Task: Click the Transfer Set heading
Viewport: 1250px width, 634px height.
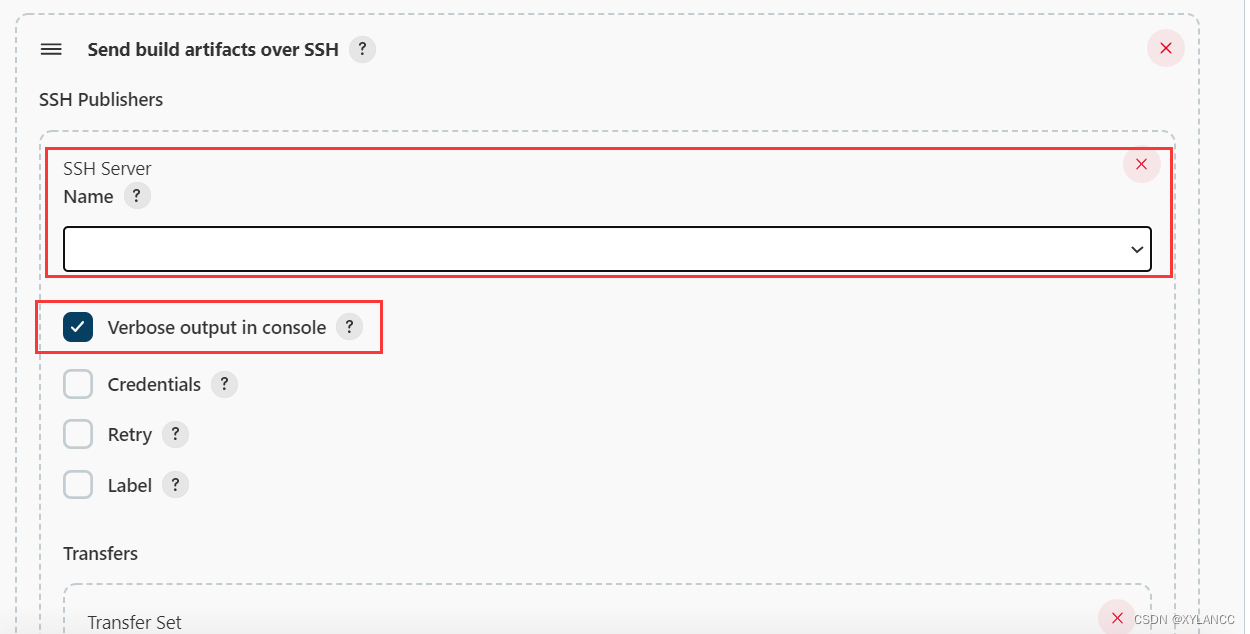Action: coord(134,622)
